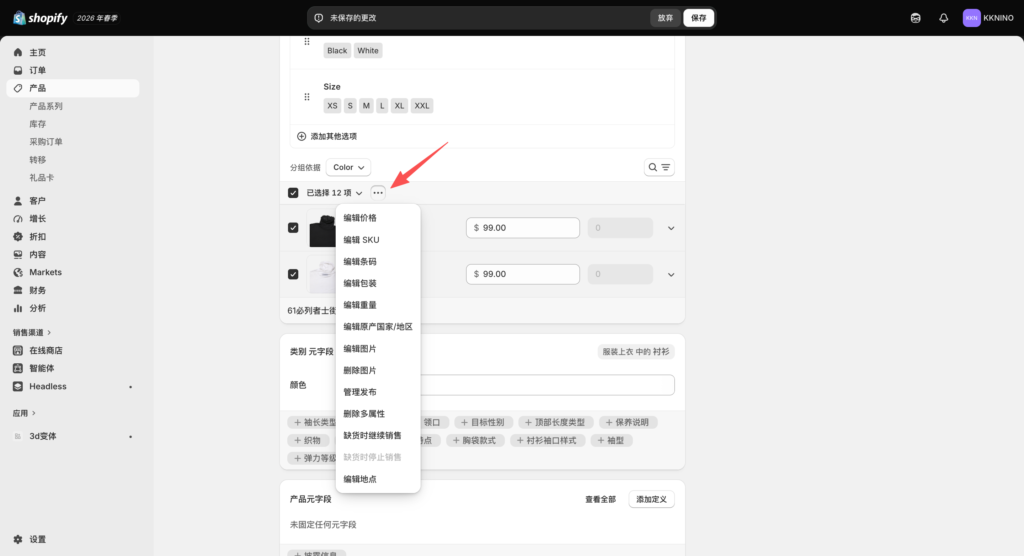The image size is (1024, 556).
Task: Choose 编辑 SKU from the menu
Action: tap(377, 240)
